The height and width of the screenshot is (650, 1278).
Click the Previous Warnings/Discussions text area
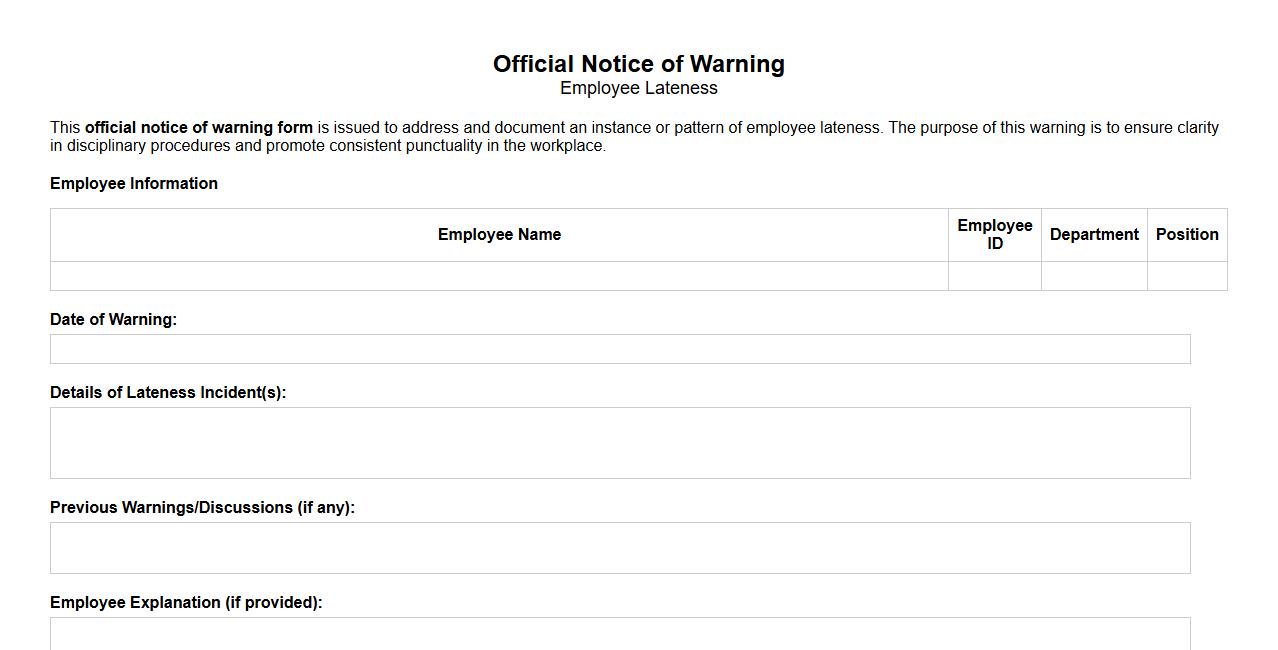[x=620, y=546]
